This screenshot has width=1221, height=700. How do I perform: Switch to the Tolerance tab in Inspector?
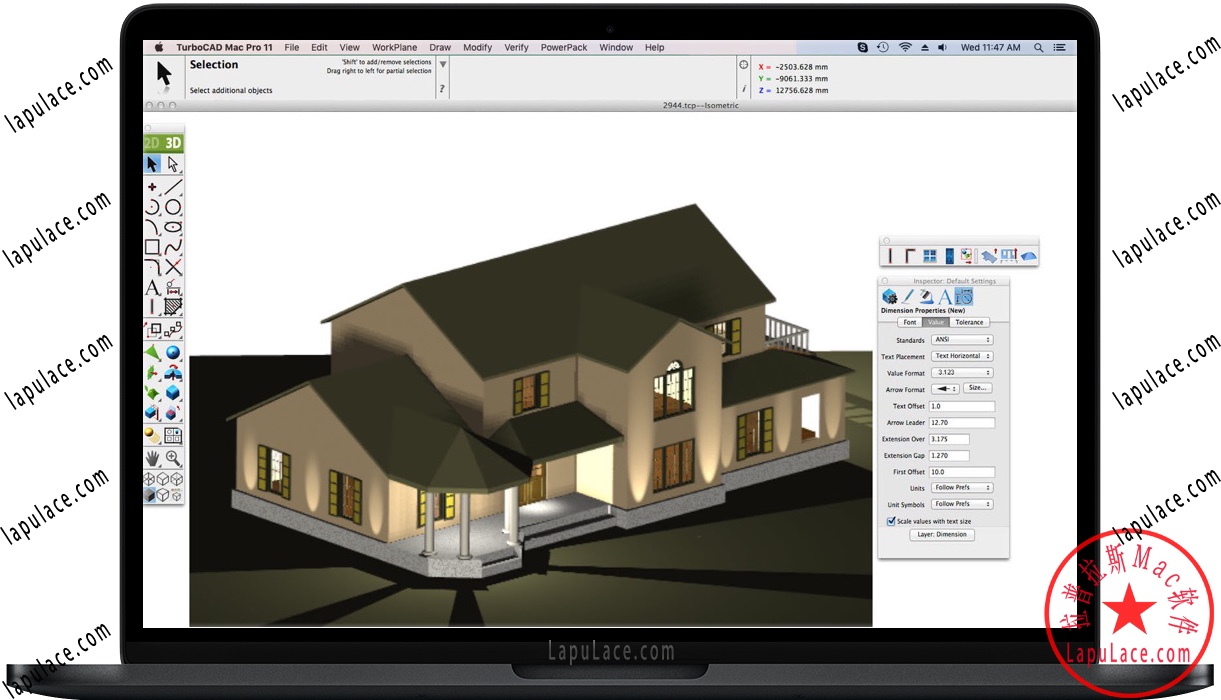coord(968,322)
